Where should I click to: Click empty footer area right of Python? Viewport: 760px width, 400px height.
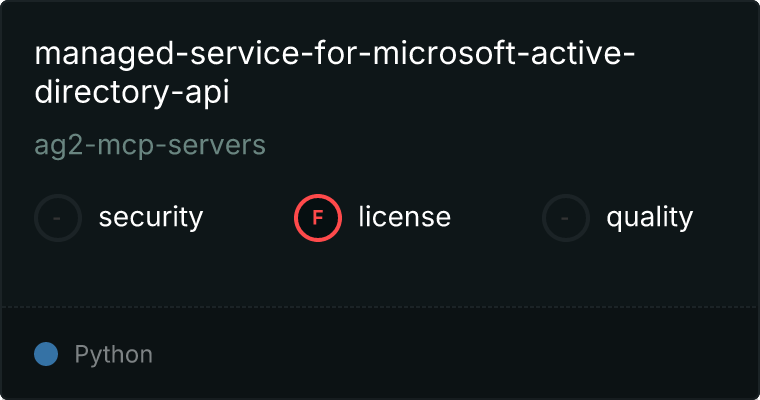(450, 354)
